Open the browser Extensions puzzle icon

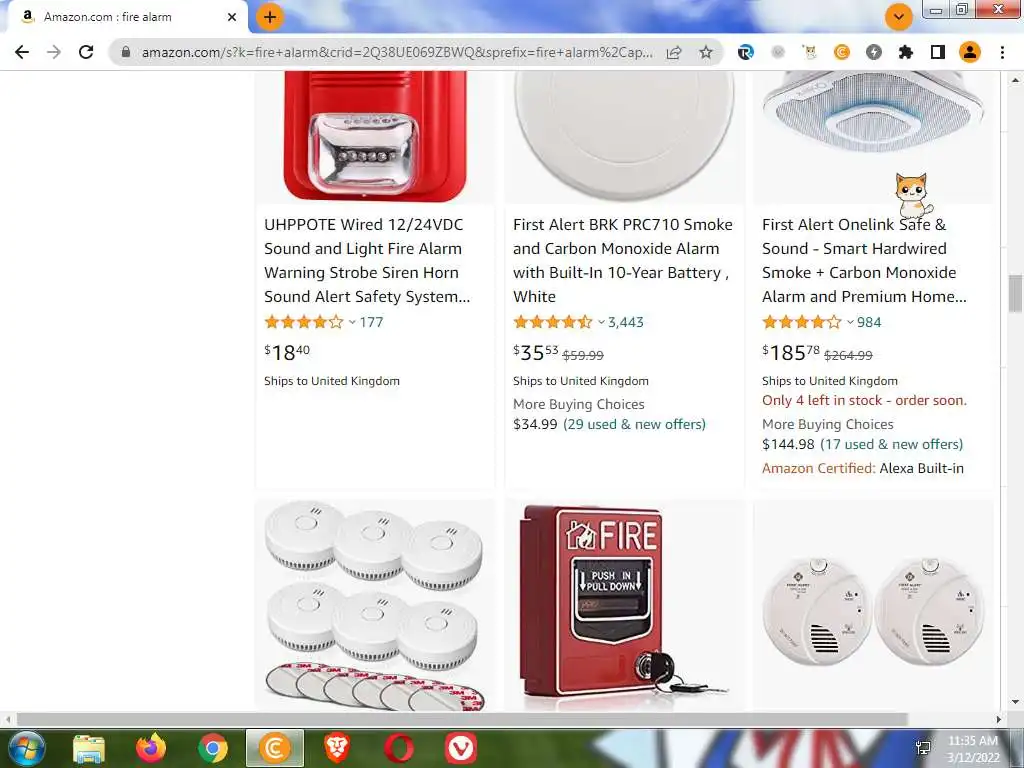906,52
